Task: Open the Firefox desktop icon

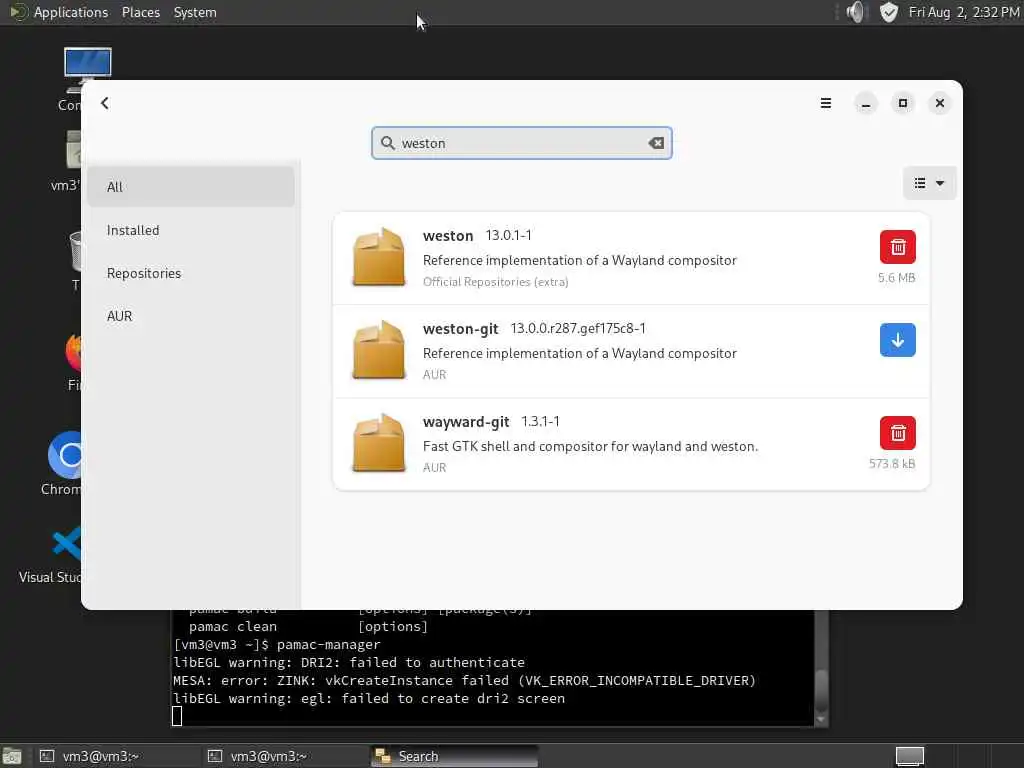Action: tap(73, 353)
